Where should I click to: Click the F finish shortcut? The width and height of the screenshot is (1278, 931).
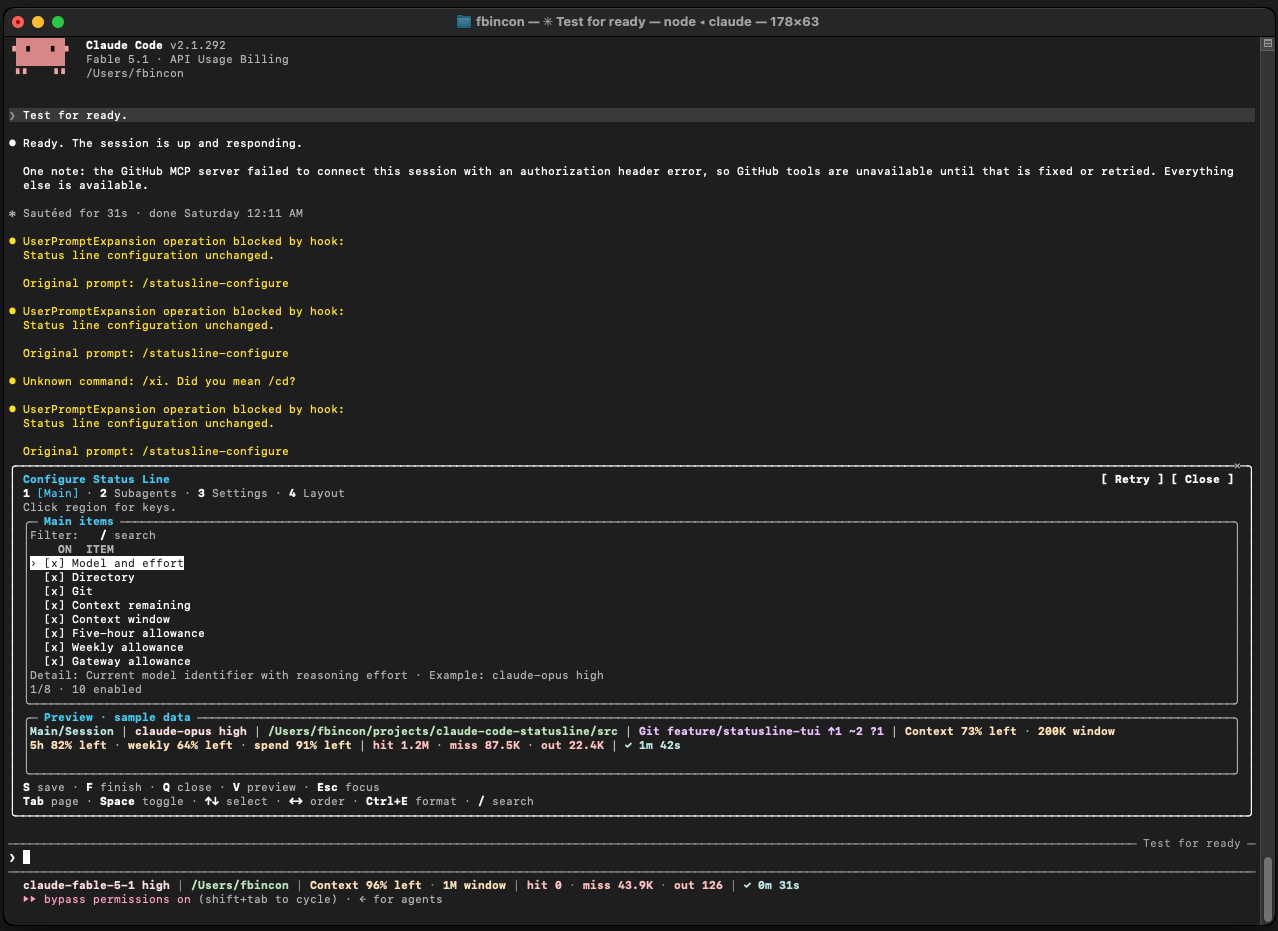(x=114, y=787)
